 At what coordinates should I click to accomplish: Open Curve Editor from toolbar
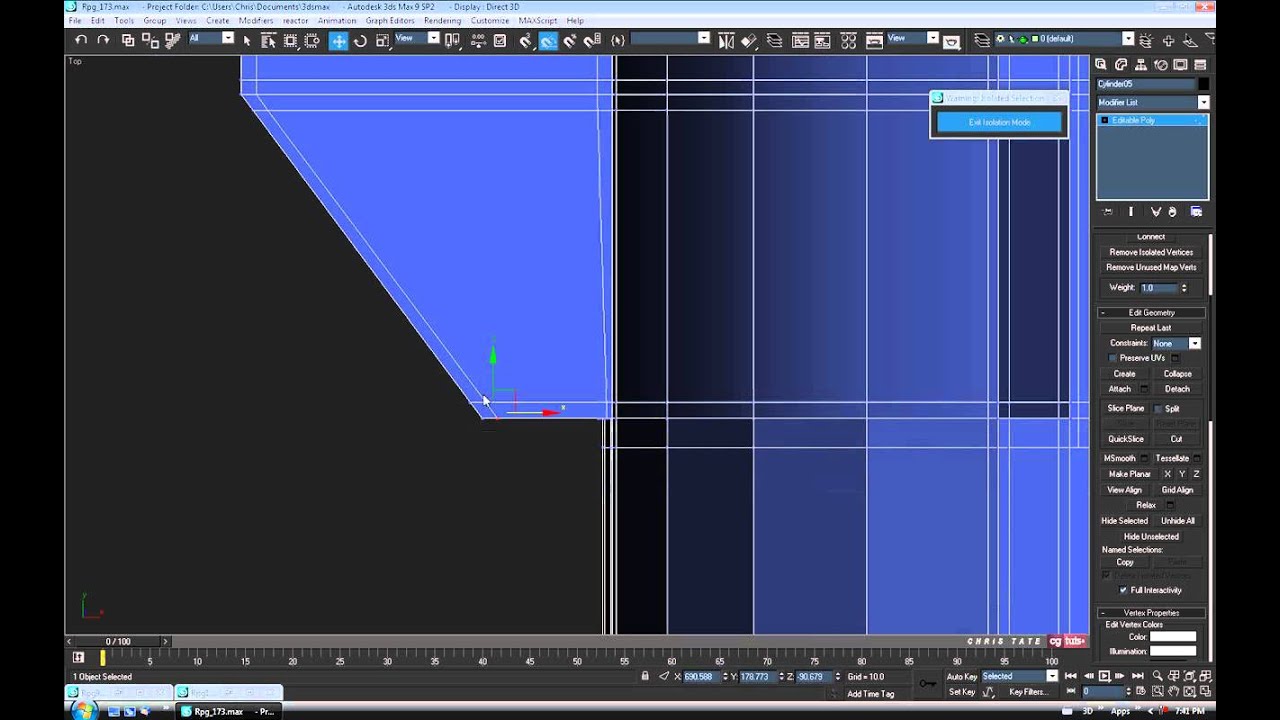[x=801, y=40]
